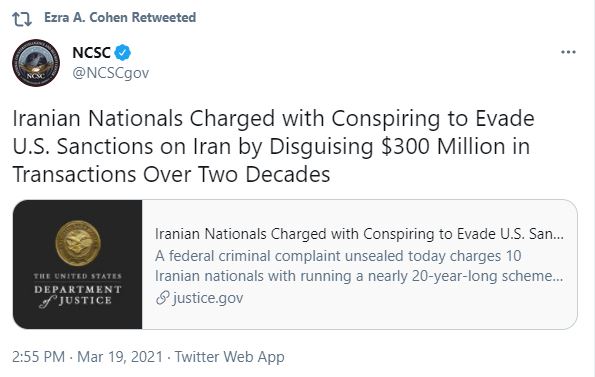This screenshot has height=377, width=595.
Task: Click the retweet arrows icon
Action: coord(22,18)
